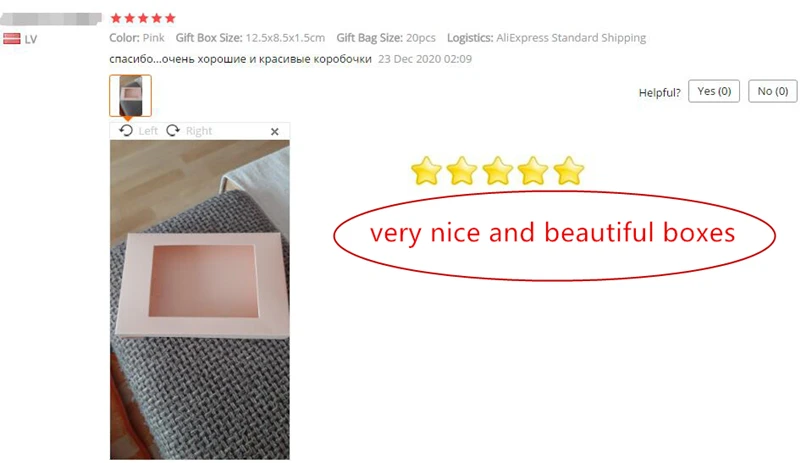This screenshot has width=800, height=463.
Task: Click the AliExpress Standard Shipping logistics text
Action: (571, 38)
